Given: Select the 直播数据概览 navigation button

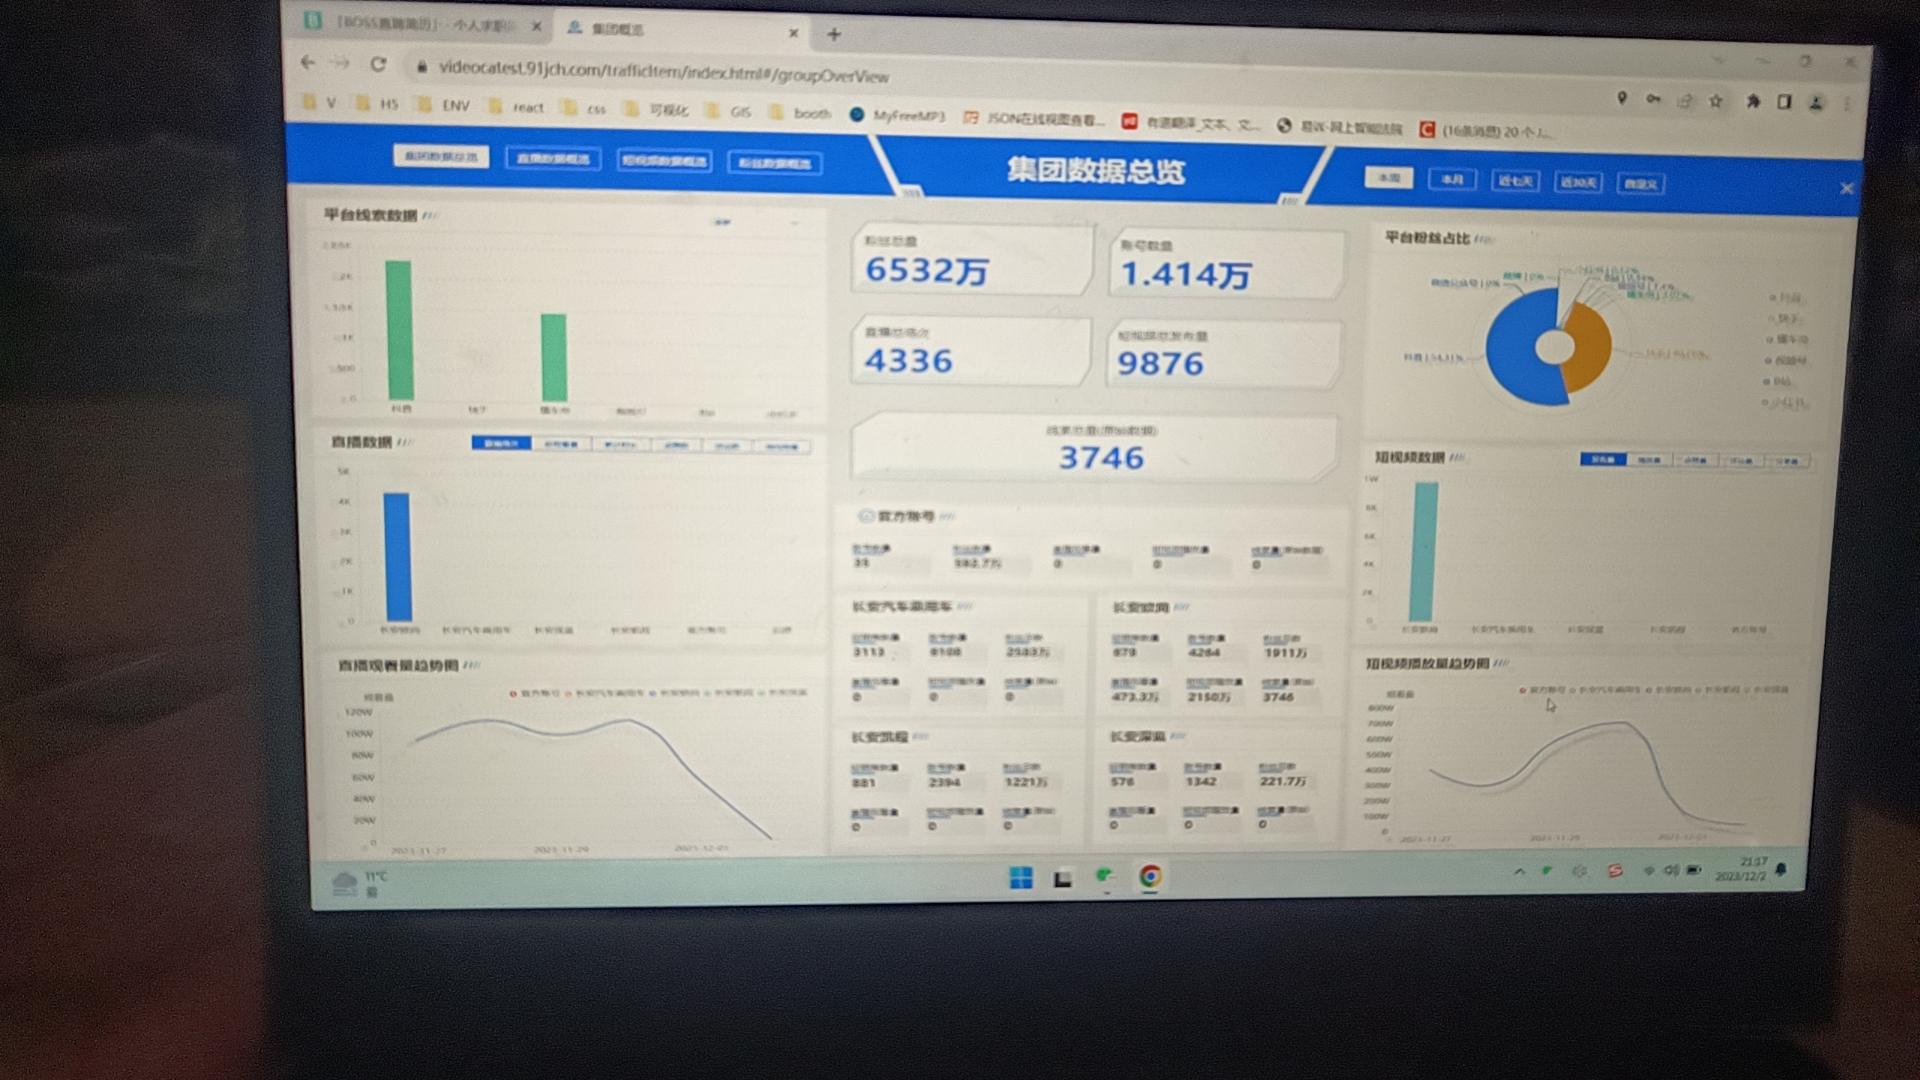Looking at the screenshot, I should [x=553, y=158].
